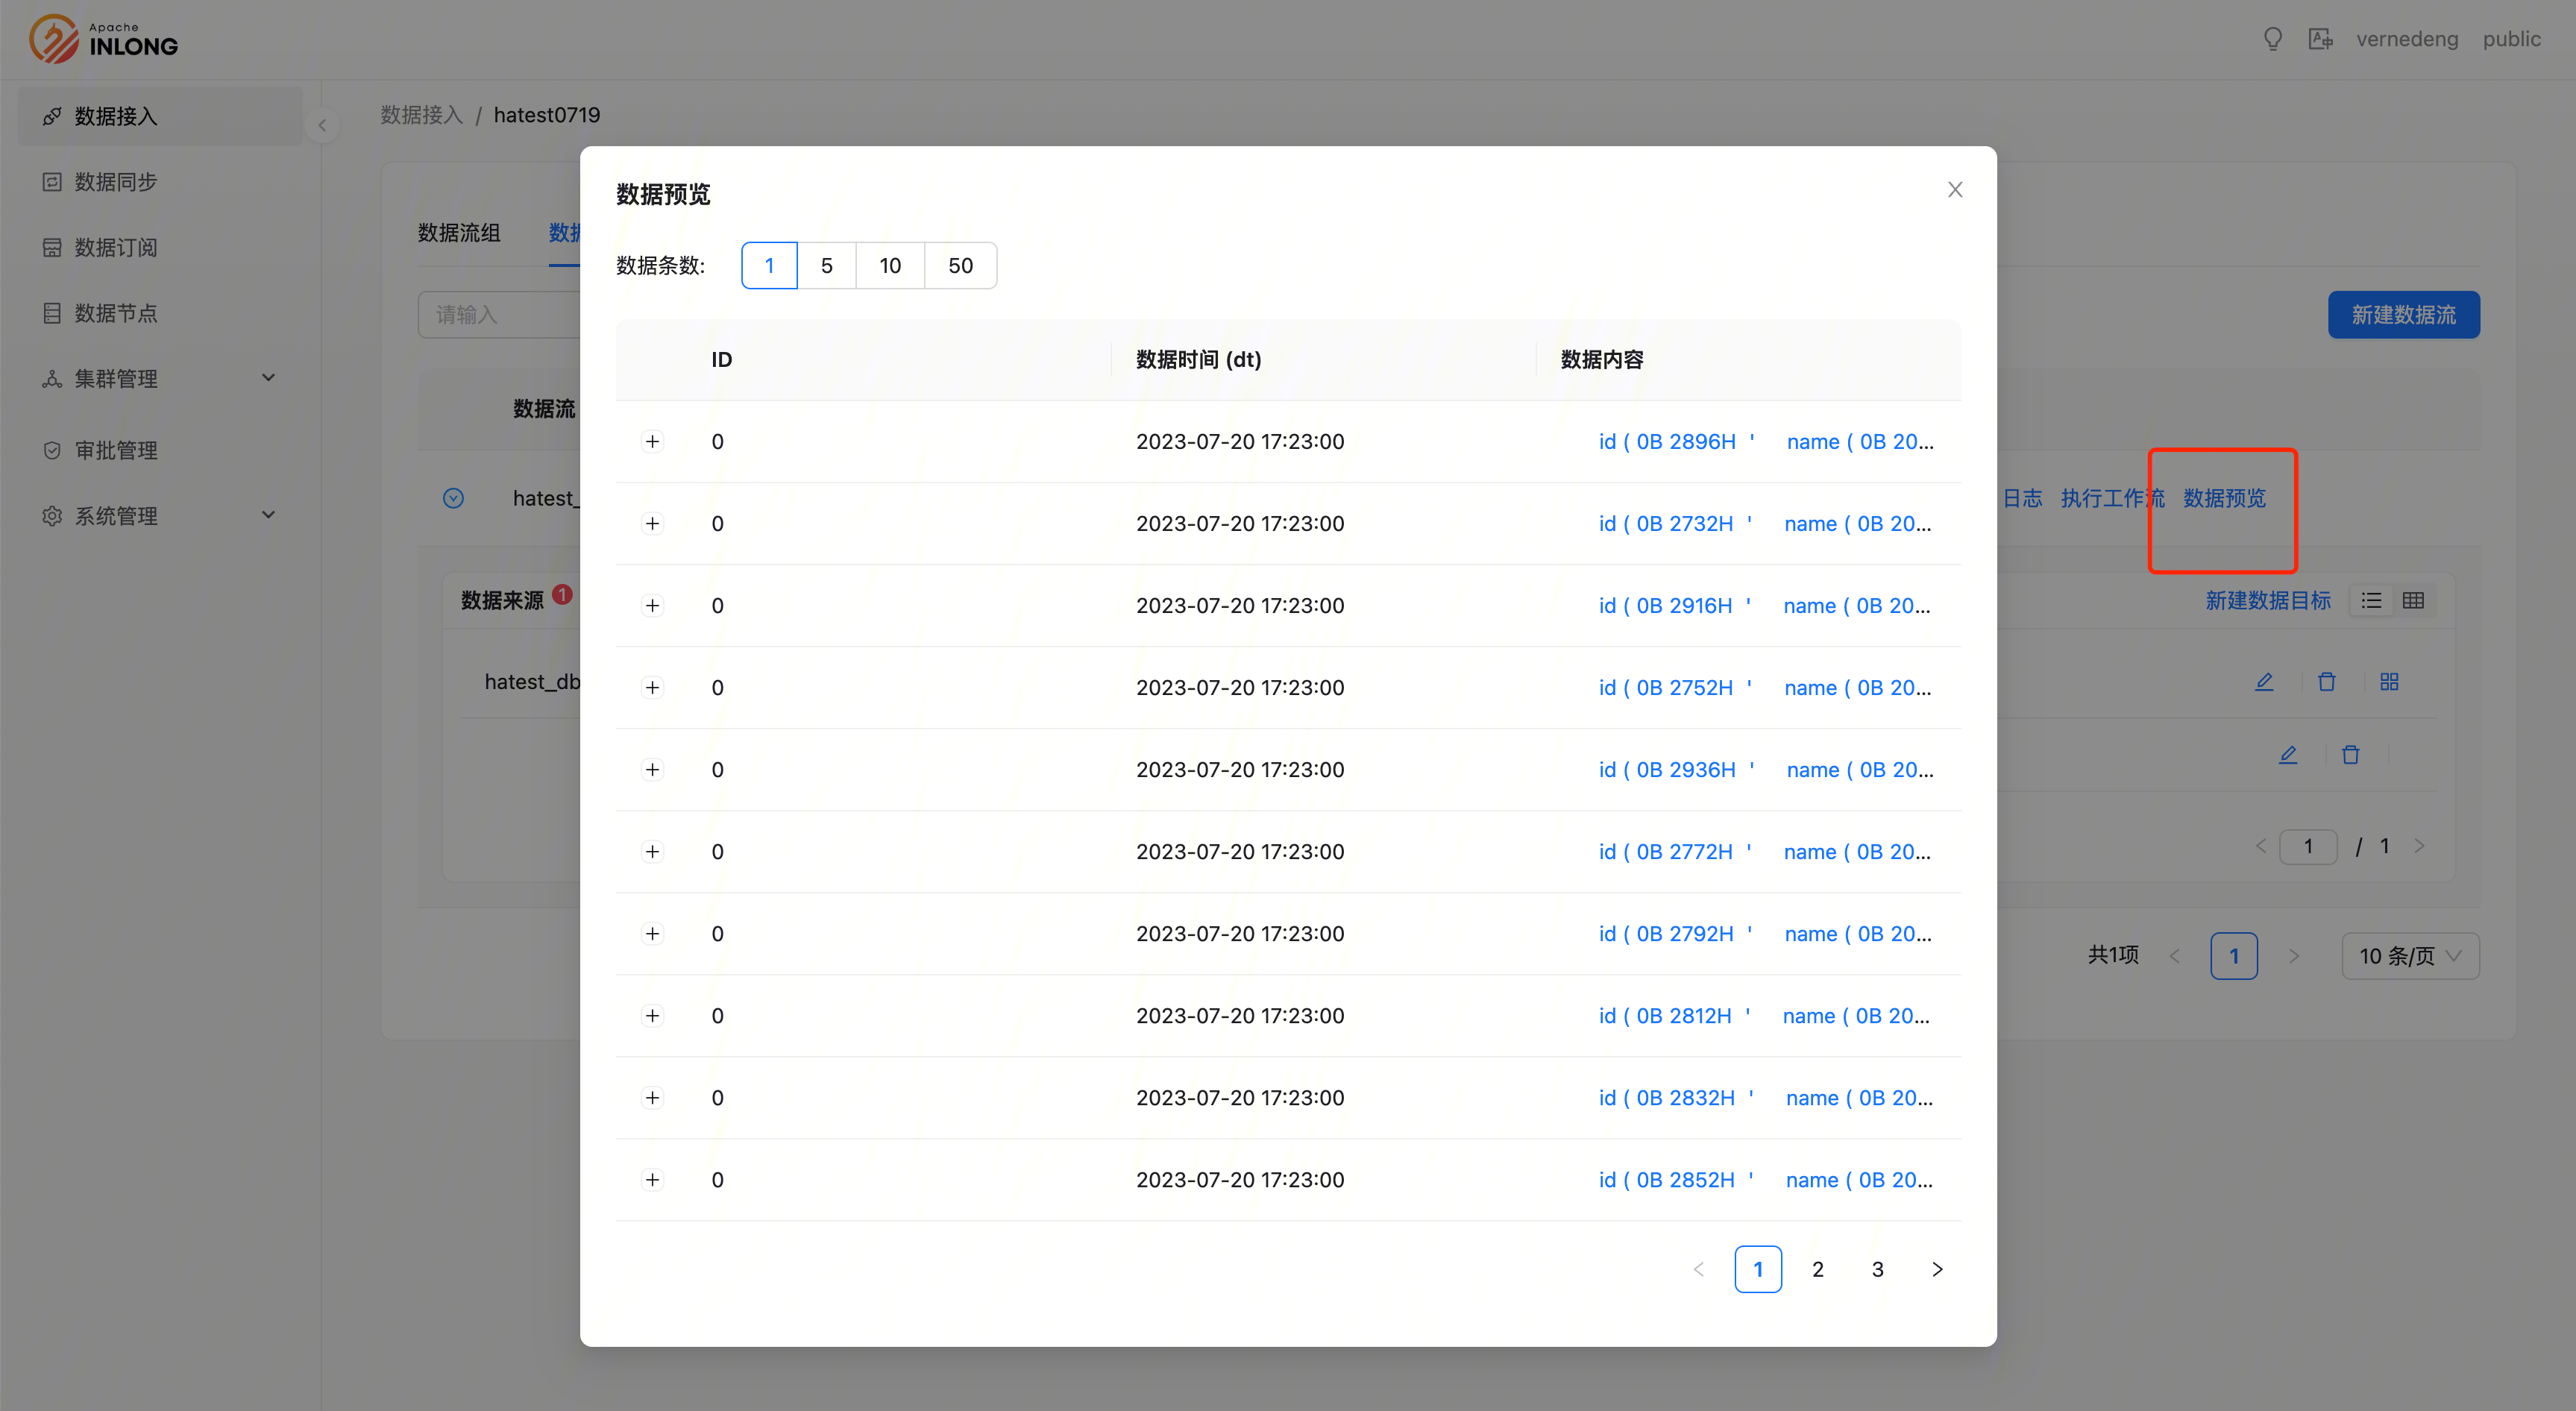
Task: Expand the row with id 0B 2916H
Action: coord(652,606)
